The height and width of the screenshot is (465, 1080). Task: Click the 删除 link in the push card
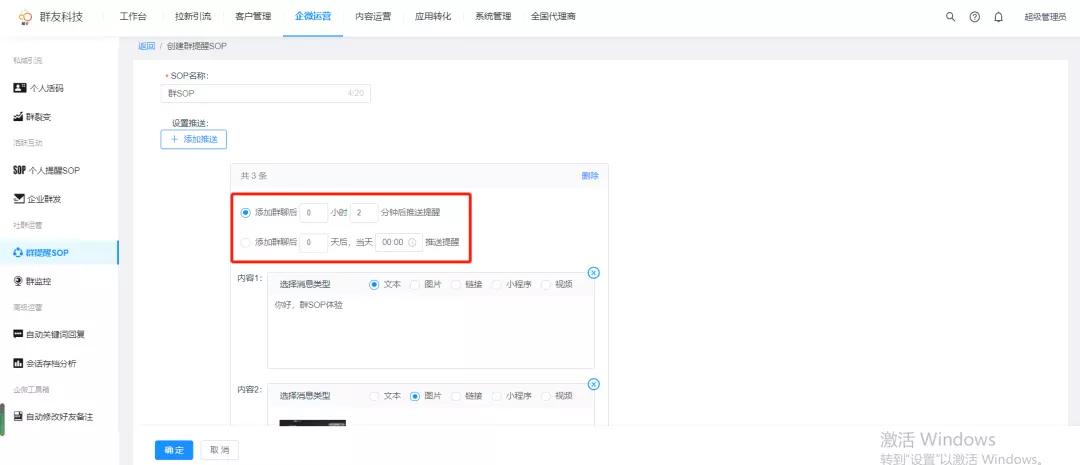tap(590, 176)
